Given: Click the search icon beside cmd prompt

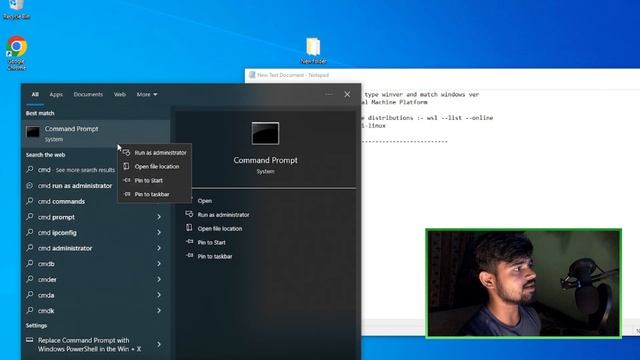Looking at the screenshot, I should (30, 217).
